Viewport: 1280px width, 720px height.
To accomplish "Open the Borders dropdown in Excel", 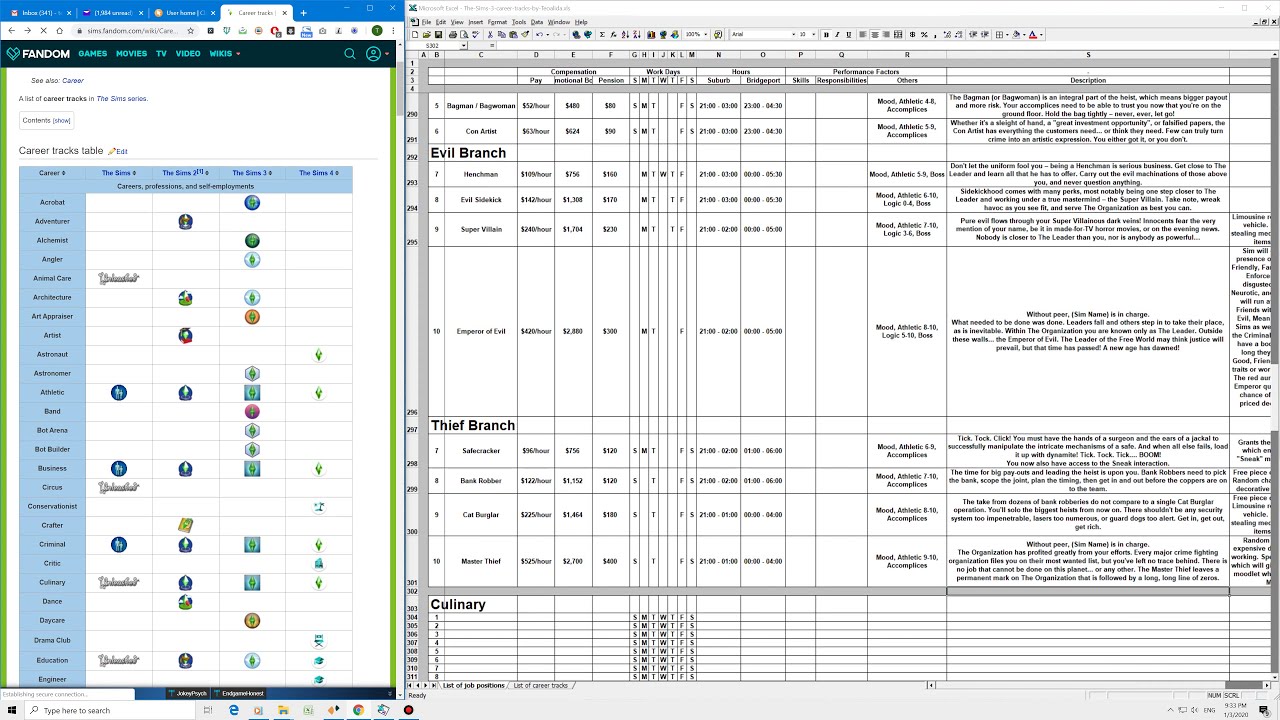I will [x=1007, y=34].
